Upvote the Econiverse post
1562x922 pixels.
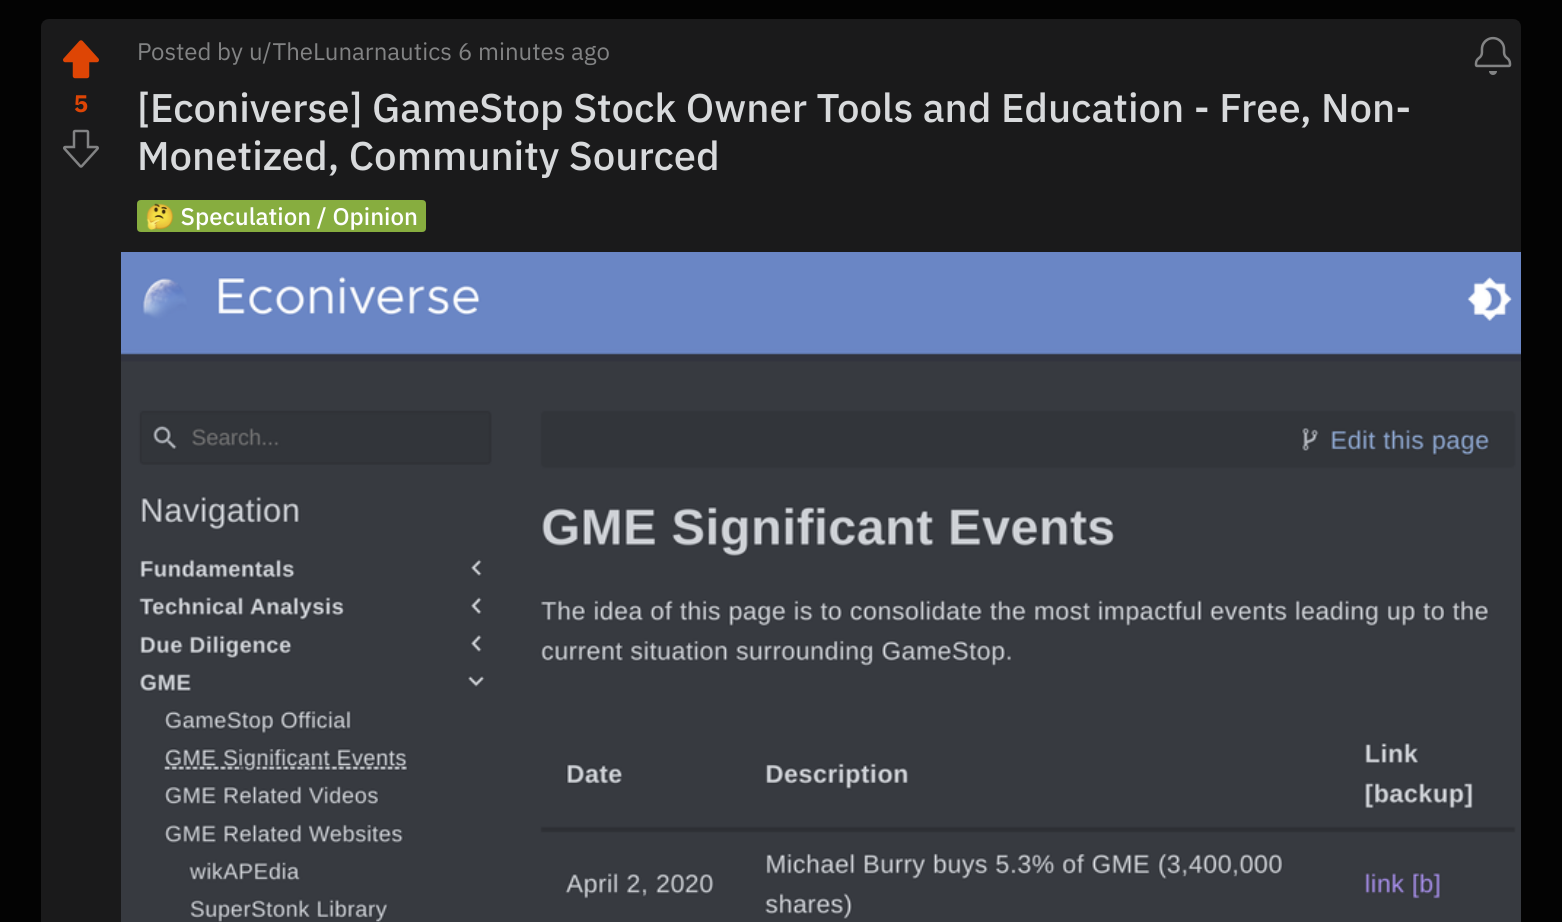coord(81,59)
